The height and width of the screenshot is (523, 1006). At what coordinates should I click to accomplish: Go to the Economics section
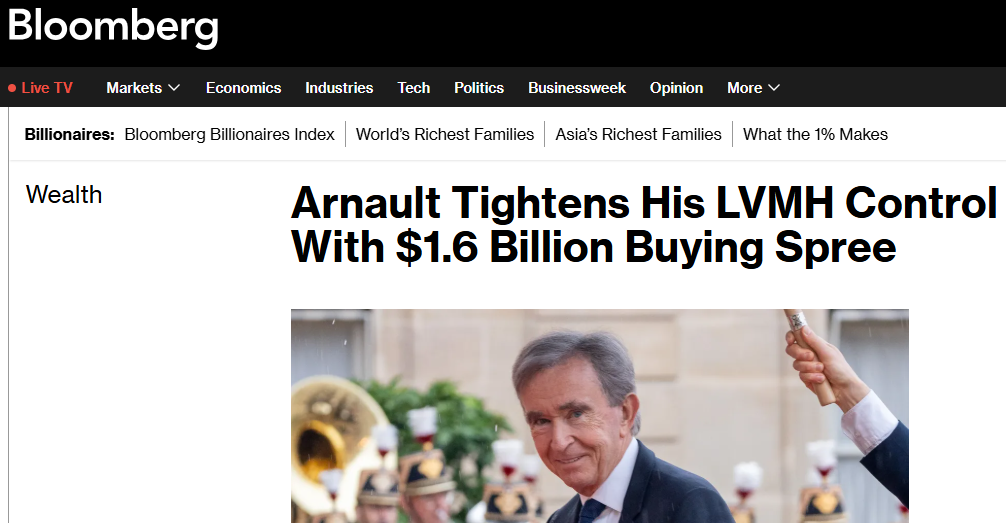(x=243, y=88)
